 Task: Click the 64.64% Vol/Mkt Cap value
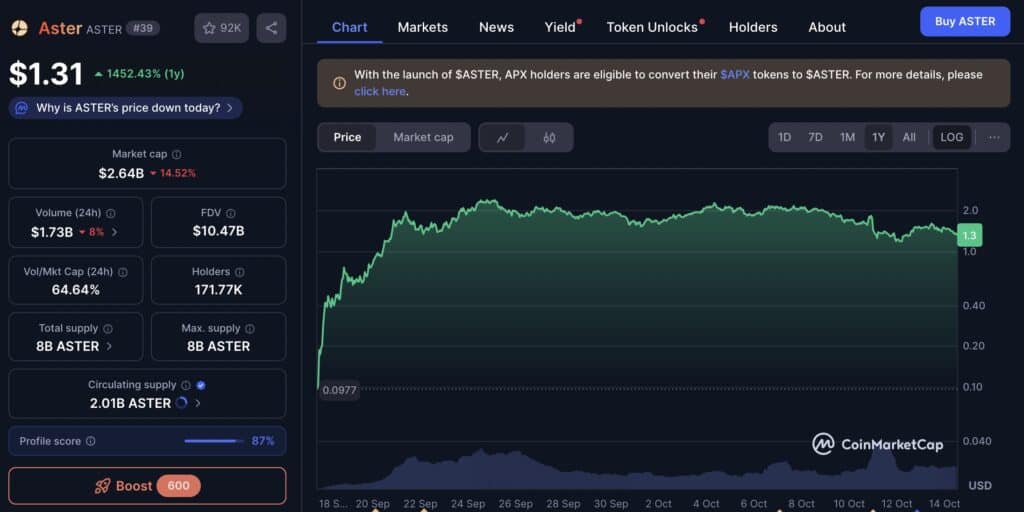(x=76, y=289)
